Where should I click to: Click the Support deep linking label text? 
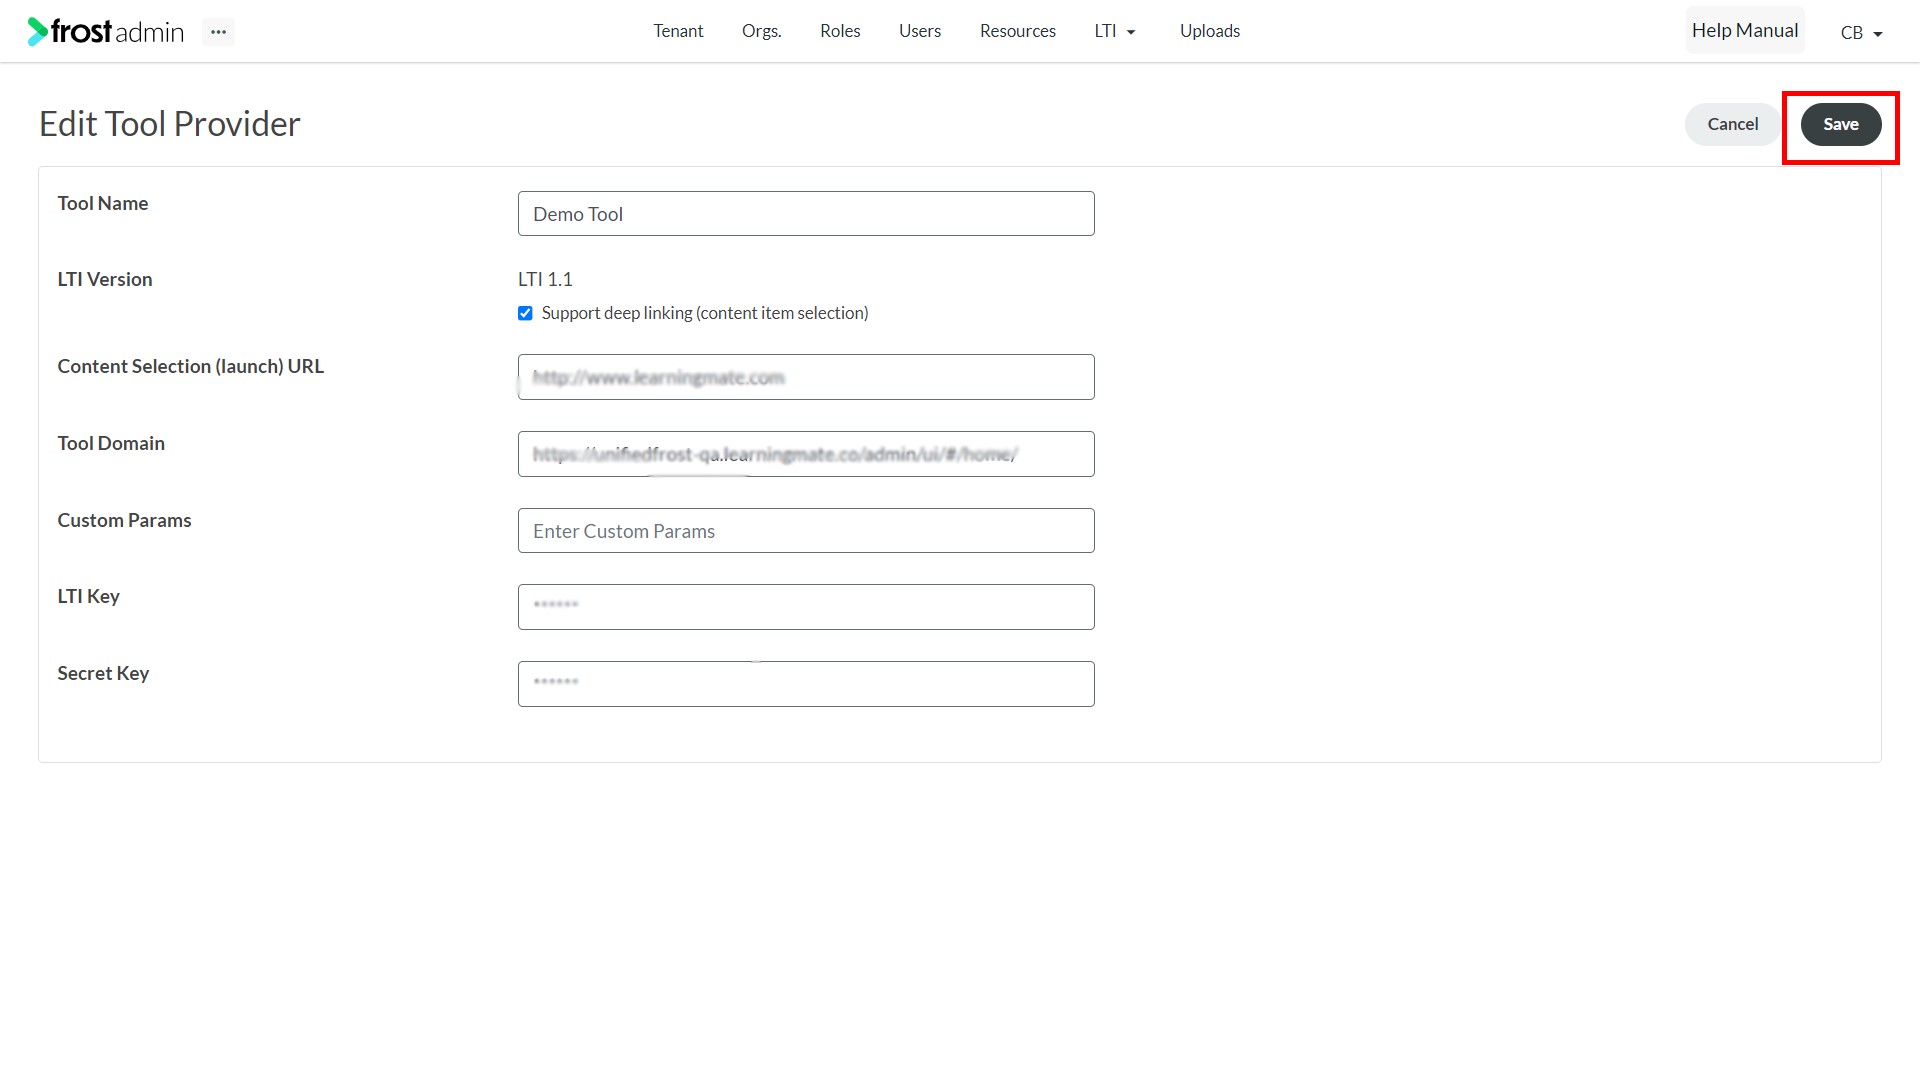tap(704, 313)
